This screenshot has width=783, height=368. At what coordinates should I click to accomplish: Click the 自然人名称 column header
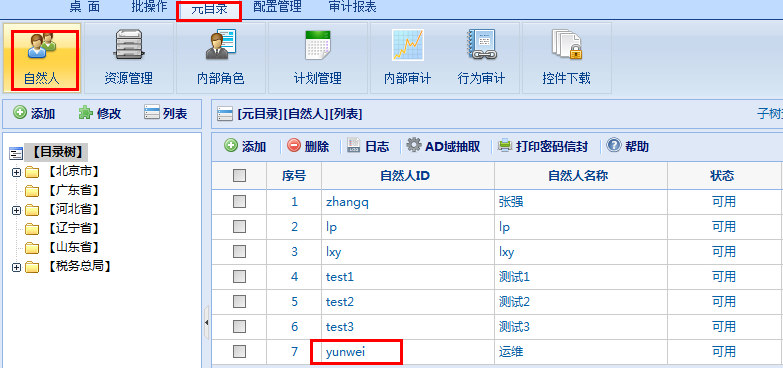tap(578, 176)
